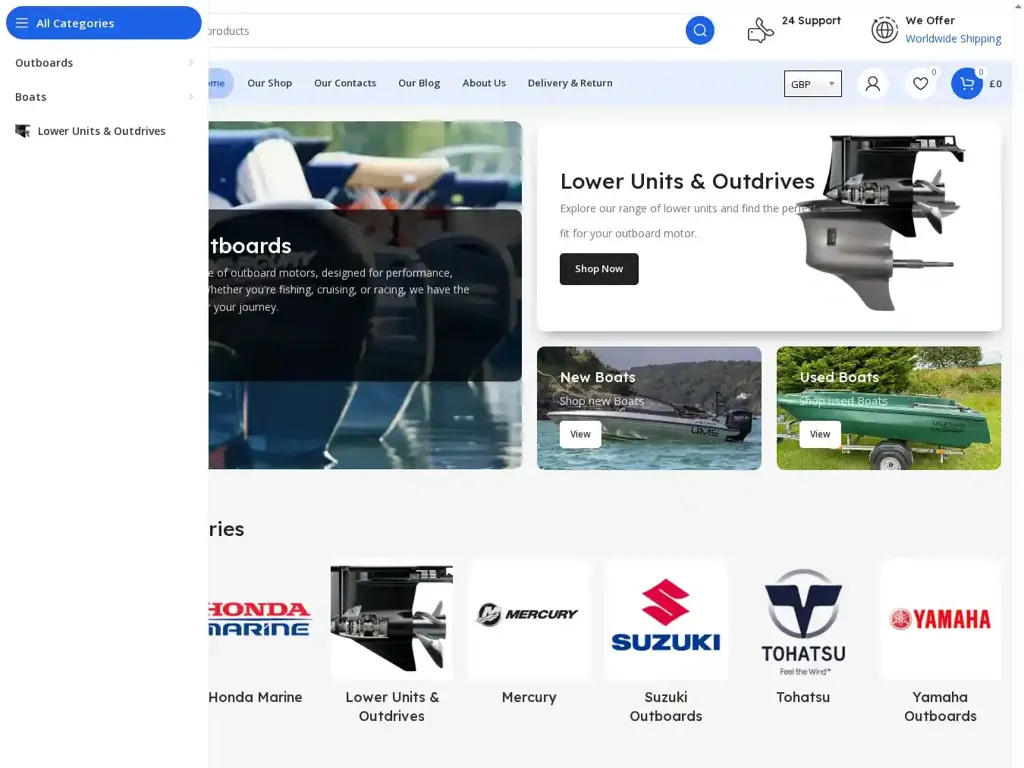Select the Yamaha Outboards brand thumbnail

pos(940,619)
